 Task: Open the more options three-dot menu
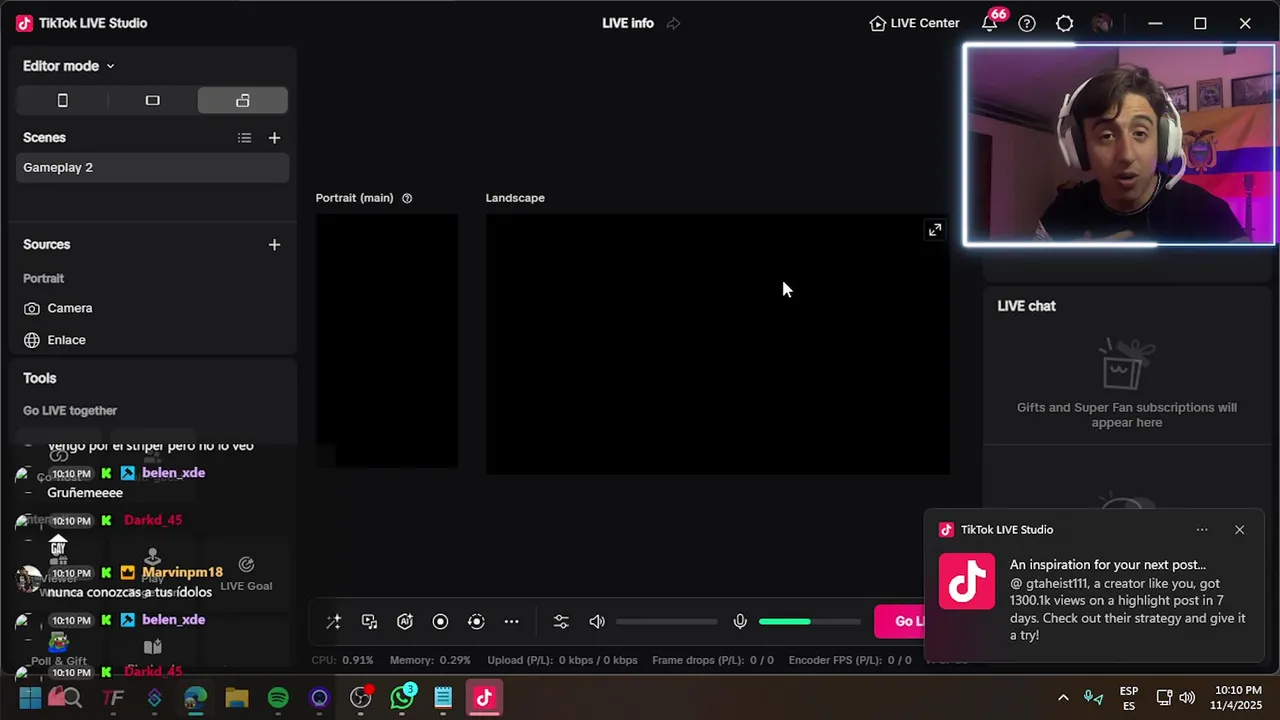coord(511,622)
